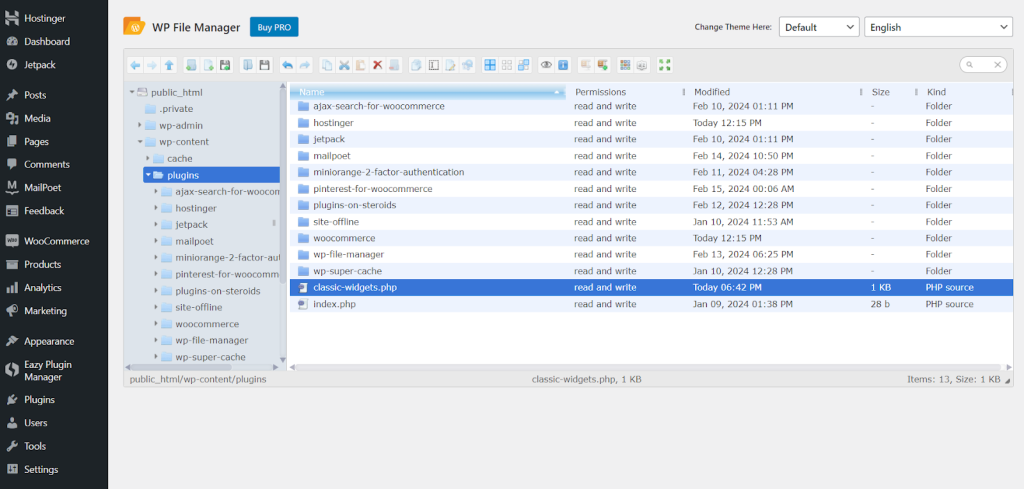1024x489 pixels.
Task: Expand the cache folder arrow in tree
Action: click(x=148, y=159)
